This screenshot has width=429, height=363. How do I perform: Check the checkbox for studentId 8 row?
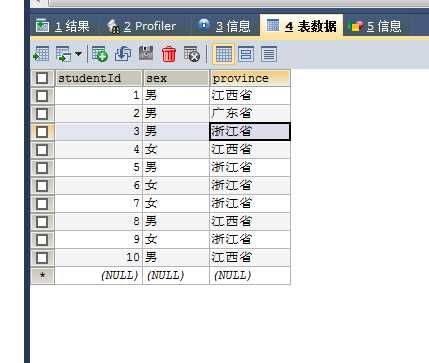pyautogui.click(x=42, y=222)
